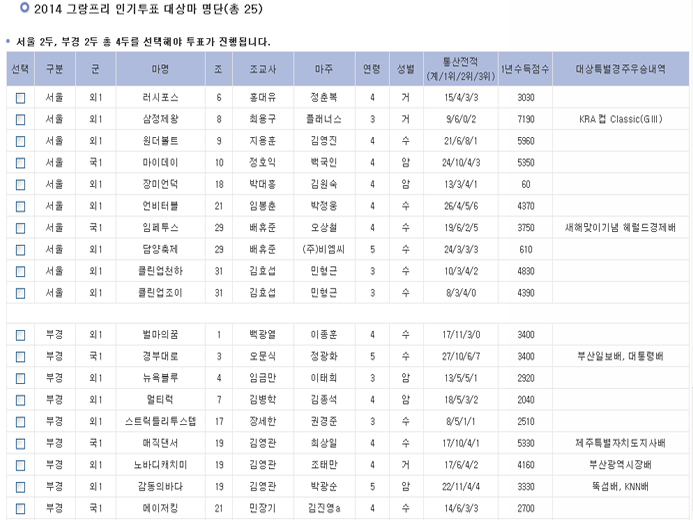Tick the checkbox next to 원더볼트
The image size is (693, 520).
coord(20,142)
